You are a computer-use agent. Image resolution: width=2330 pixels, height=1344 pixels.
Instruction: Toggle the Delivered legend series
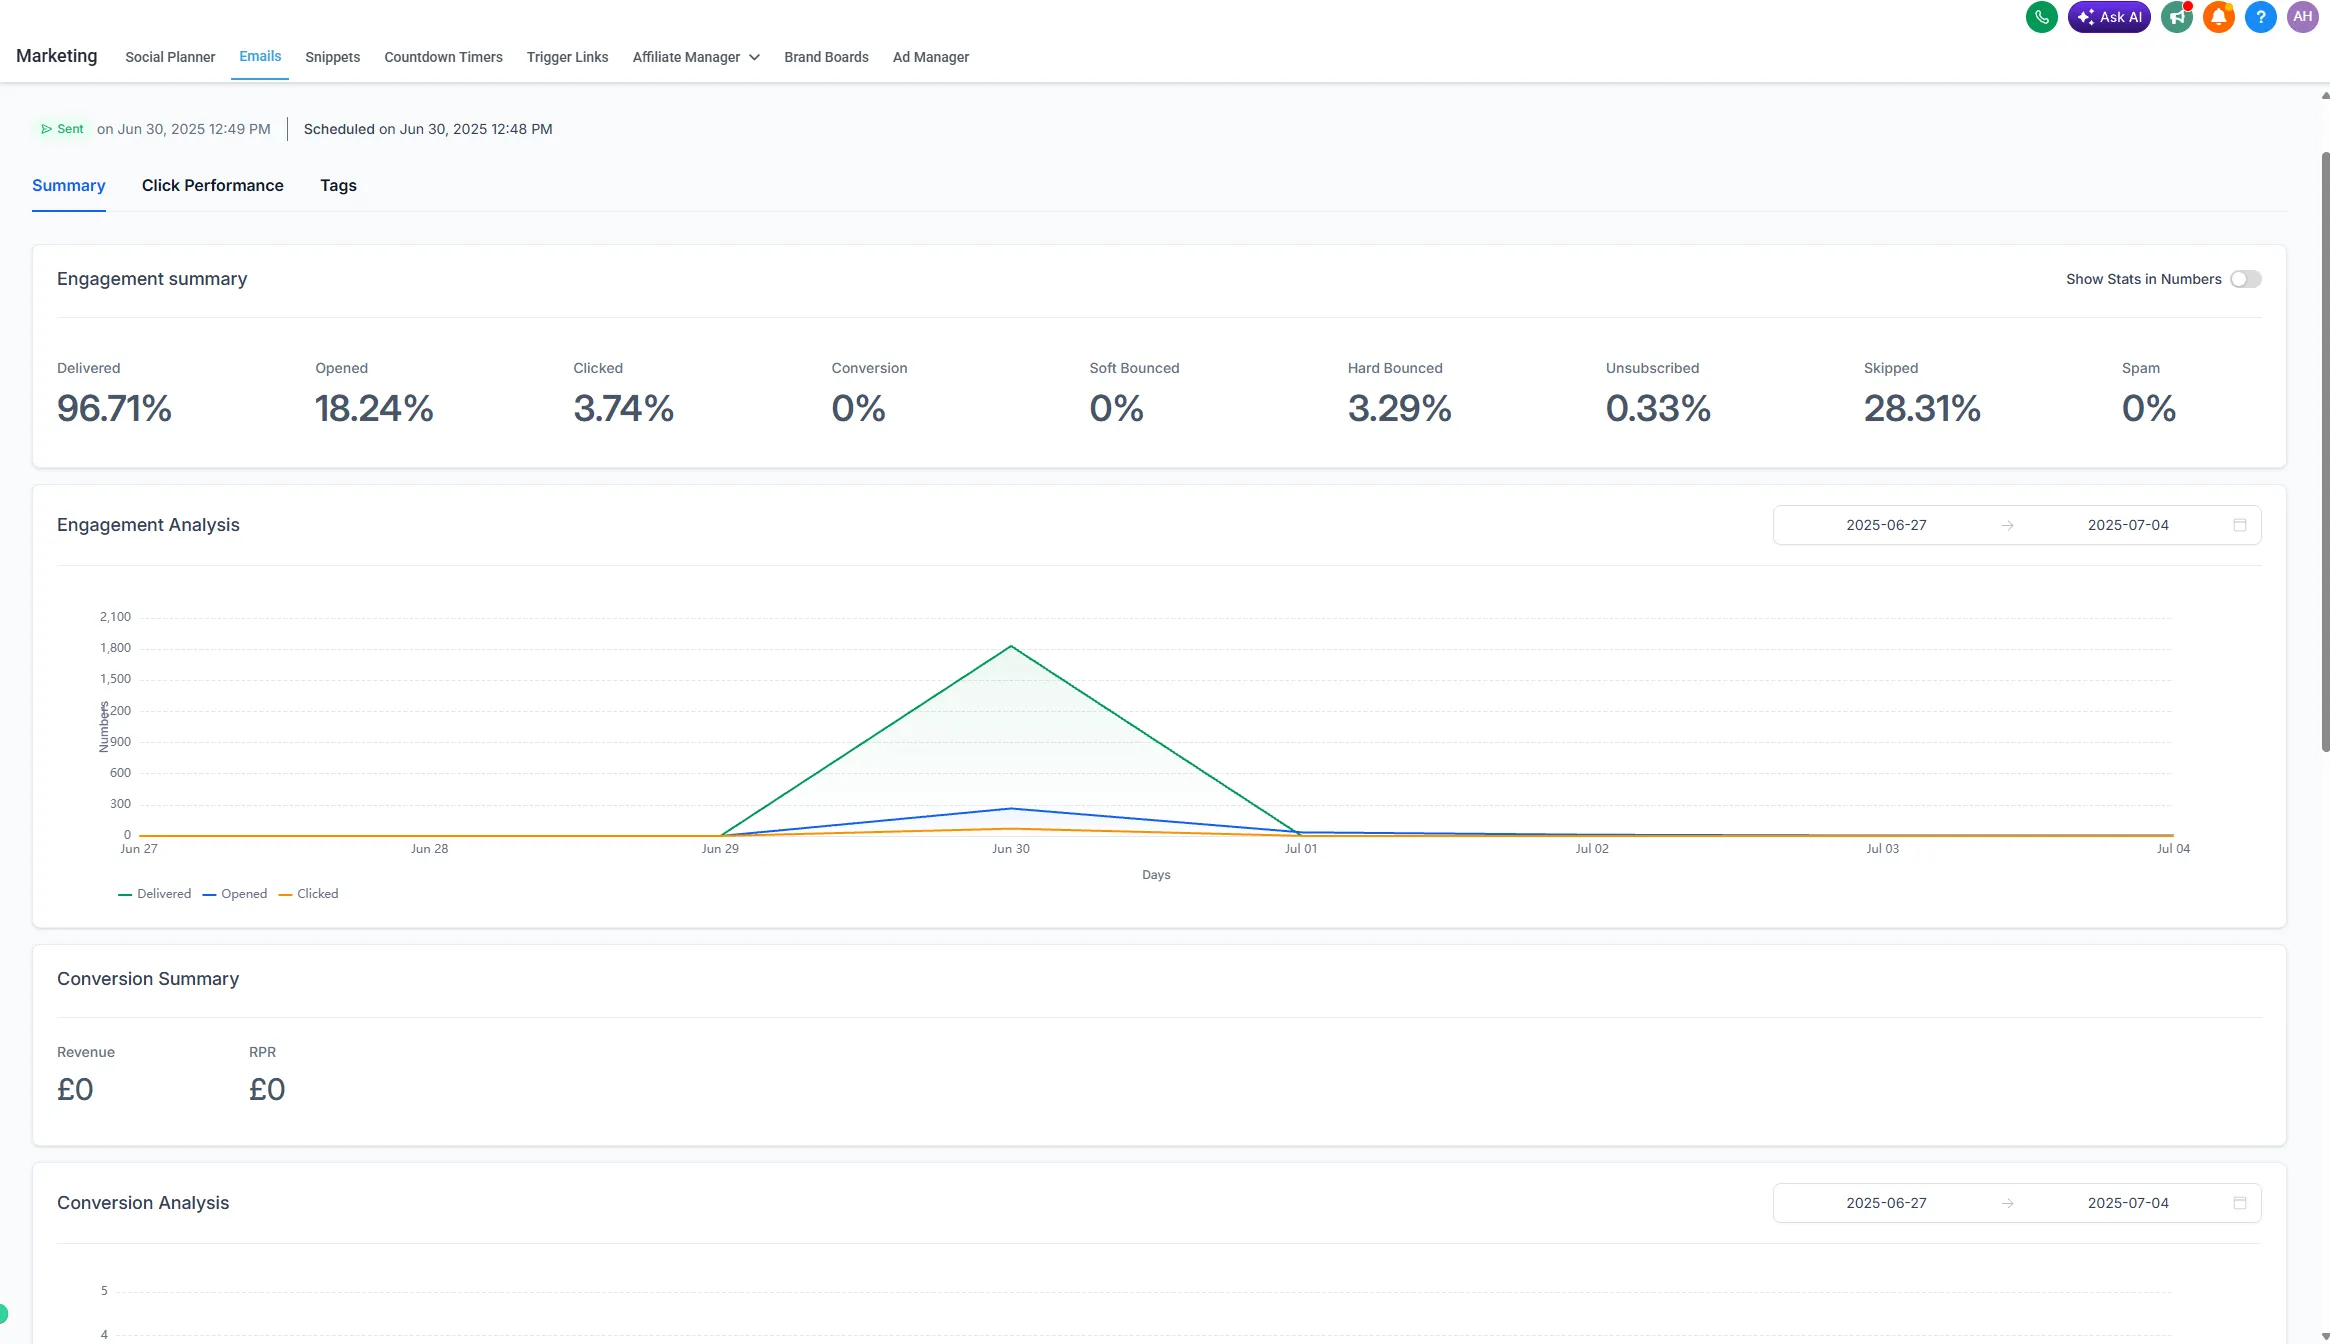[154, 894]
